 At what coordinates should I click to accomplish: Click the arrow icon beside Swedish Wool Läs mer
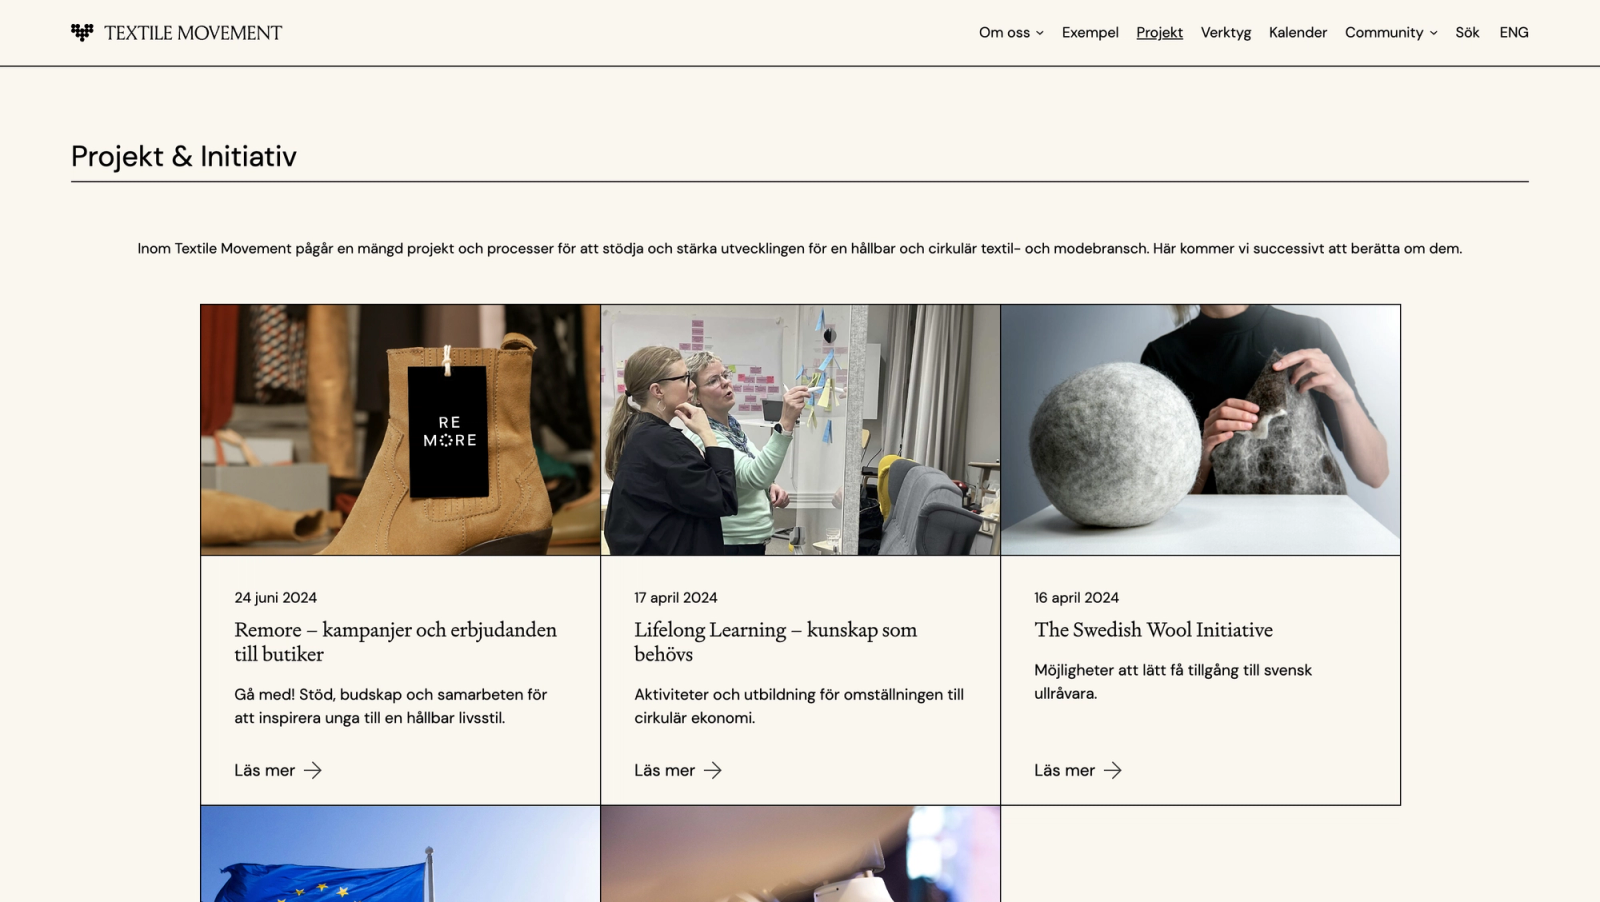click(x=1113, y=770)
